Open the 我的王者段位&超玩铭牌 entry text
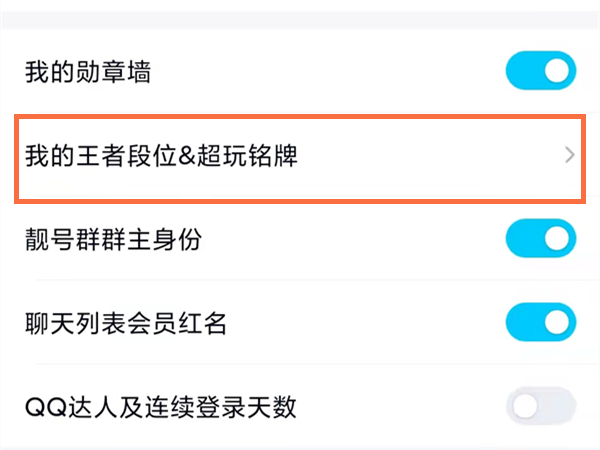Viewport: 600px width, 450px height. coord(160,156)
